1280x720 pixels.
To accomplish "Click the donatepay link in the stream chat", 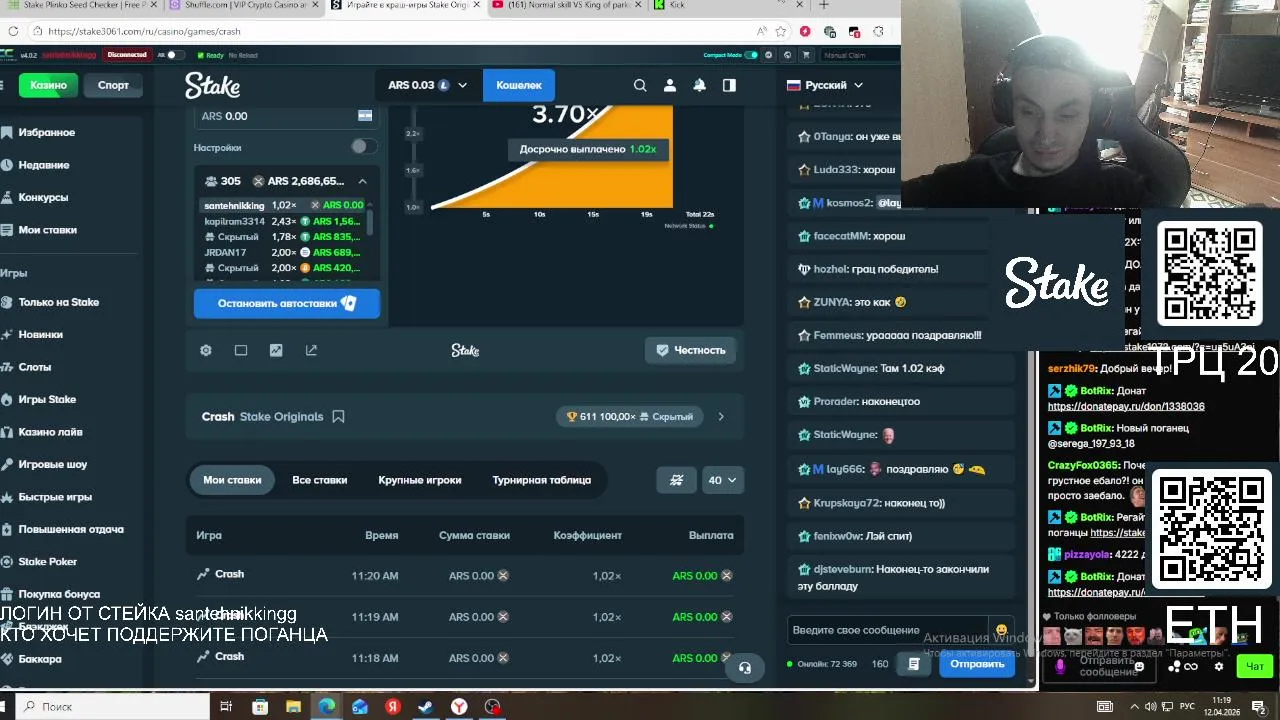I will tap(1126, 407).
